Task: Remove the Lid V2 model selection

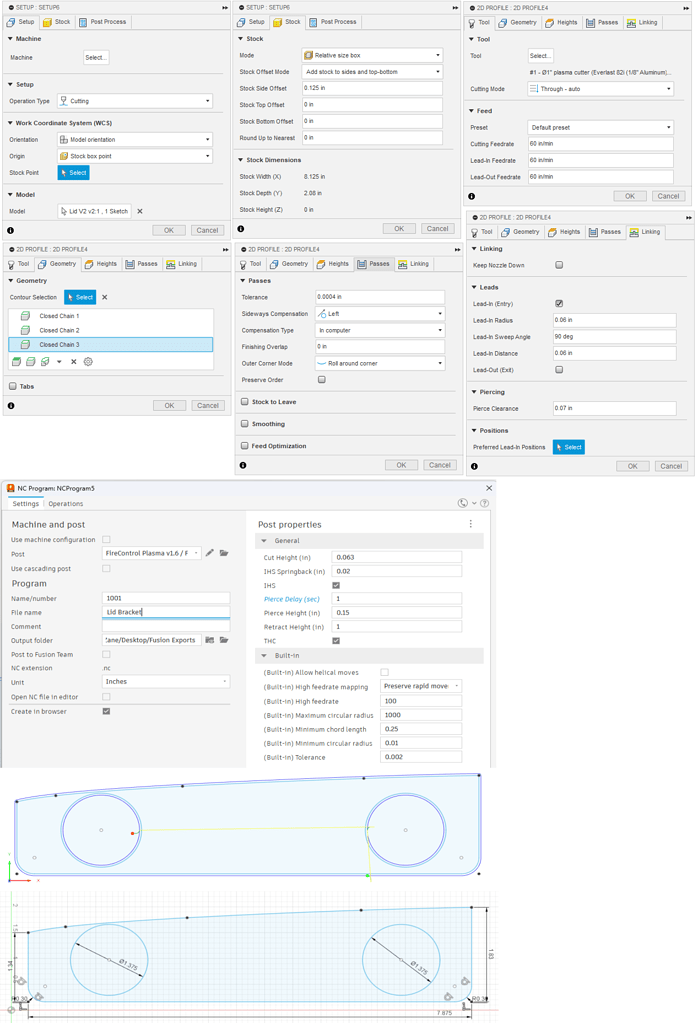Action: 140,211
